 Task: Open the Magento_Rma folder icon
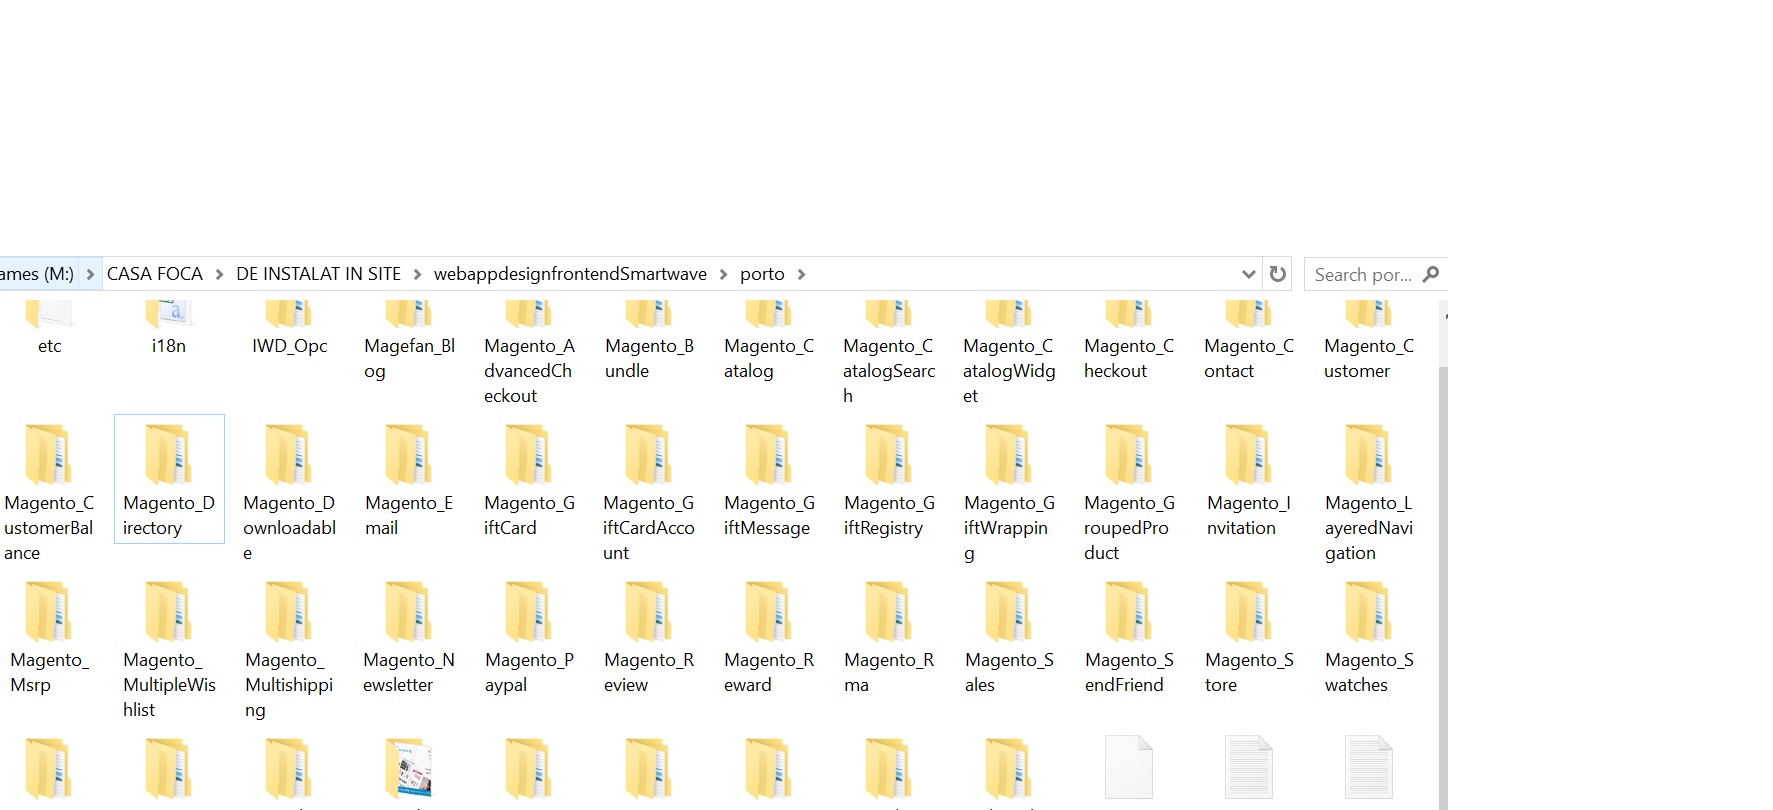pyautogui.click(x=888, y=611)
